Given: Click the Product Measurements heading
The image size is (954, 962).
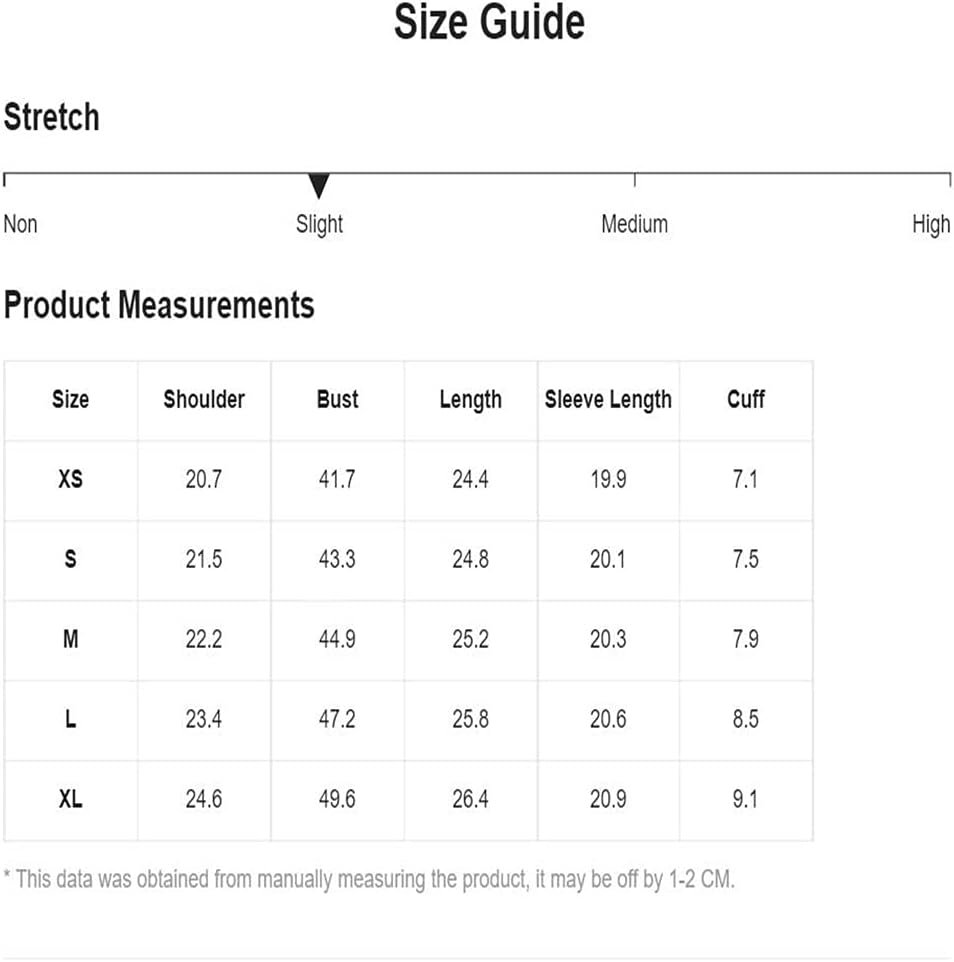Looking at the screenshot, I should click(x=159, y=305).
